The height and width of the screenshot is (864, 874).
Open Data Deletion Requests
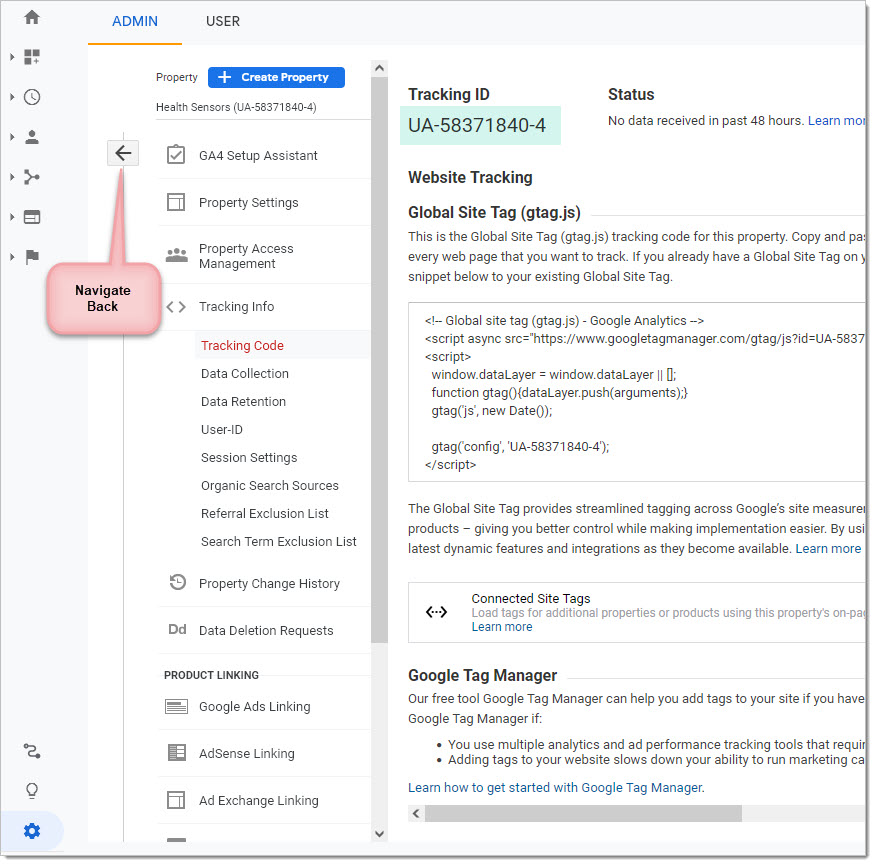click(x=265, y=630)
